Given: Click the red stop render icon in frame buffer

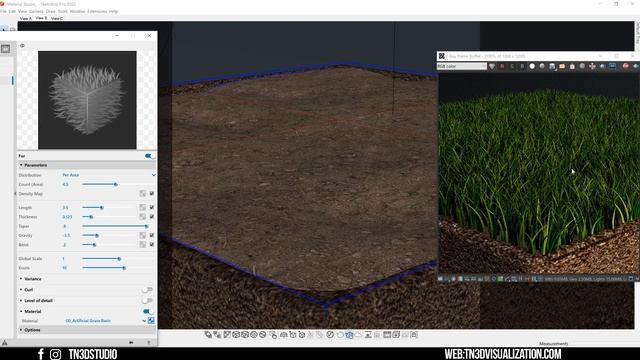Looking at the screenshot, I should [626, 66].
